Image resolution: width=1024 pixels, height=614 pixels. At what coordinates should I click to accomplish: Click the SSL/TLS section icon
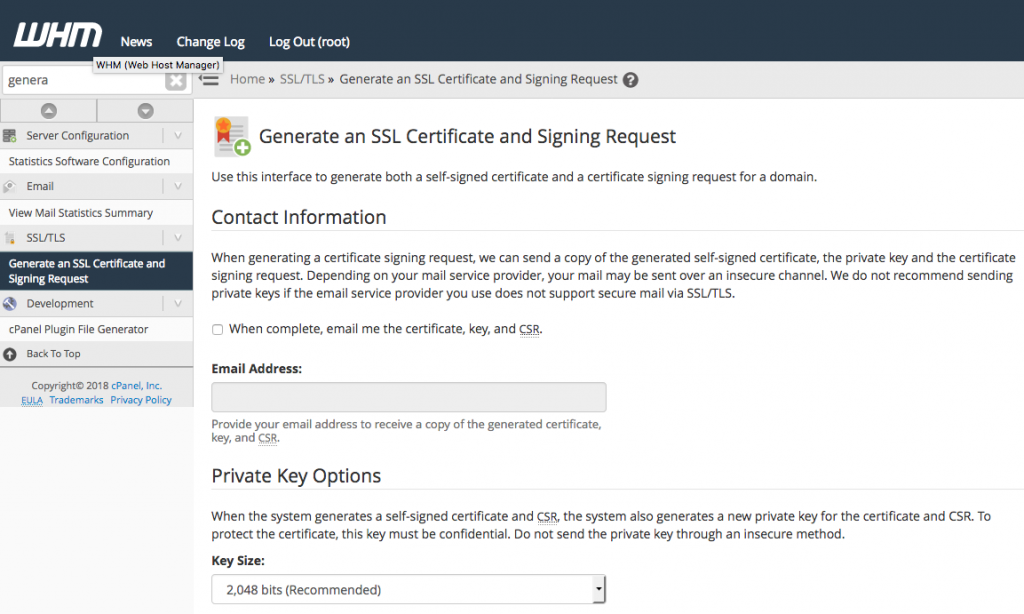tap(10, 238)
